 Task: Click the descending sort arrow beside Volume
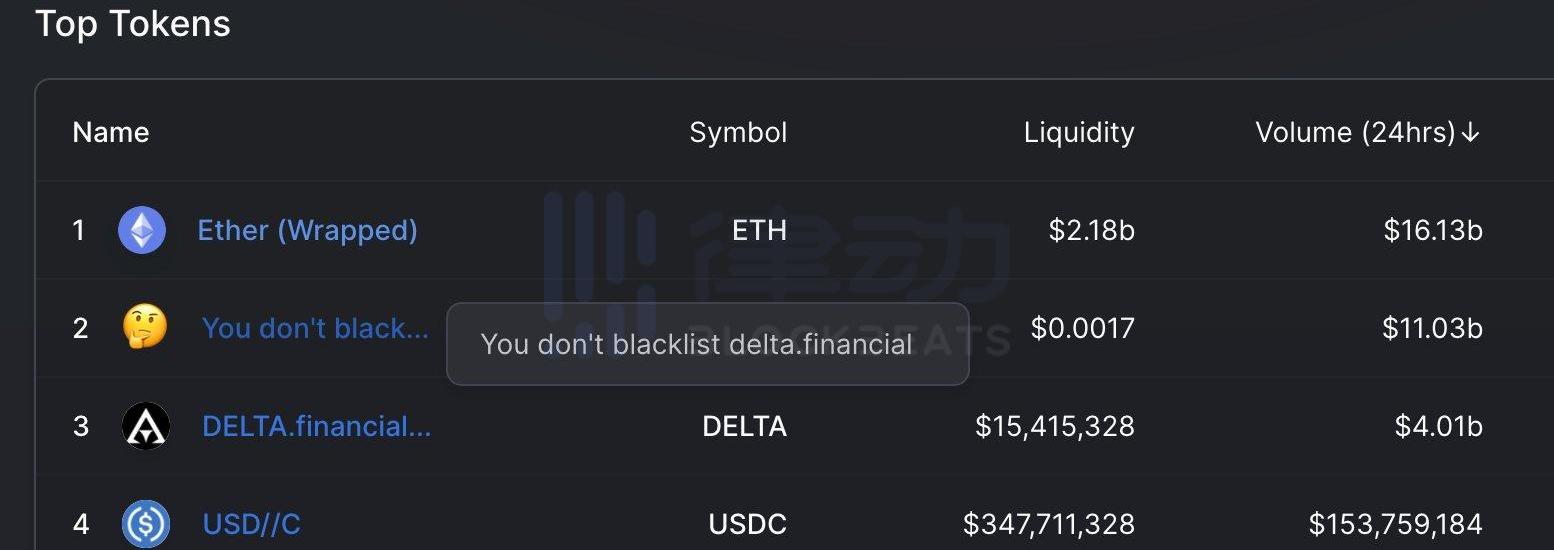tap(1470, 133)
